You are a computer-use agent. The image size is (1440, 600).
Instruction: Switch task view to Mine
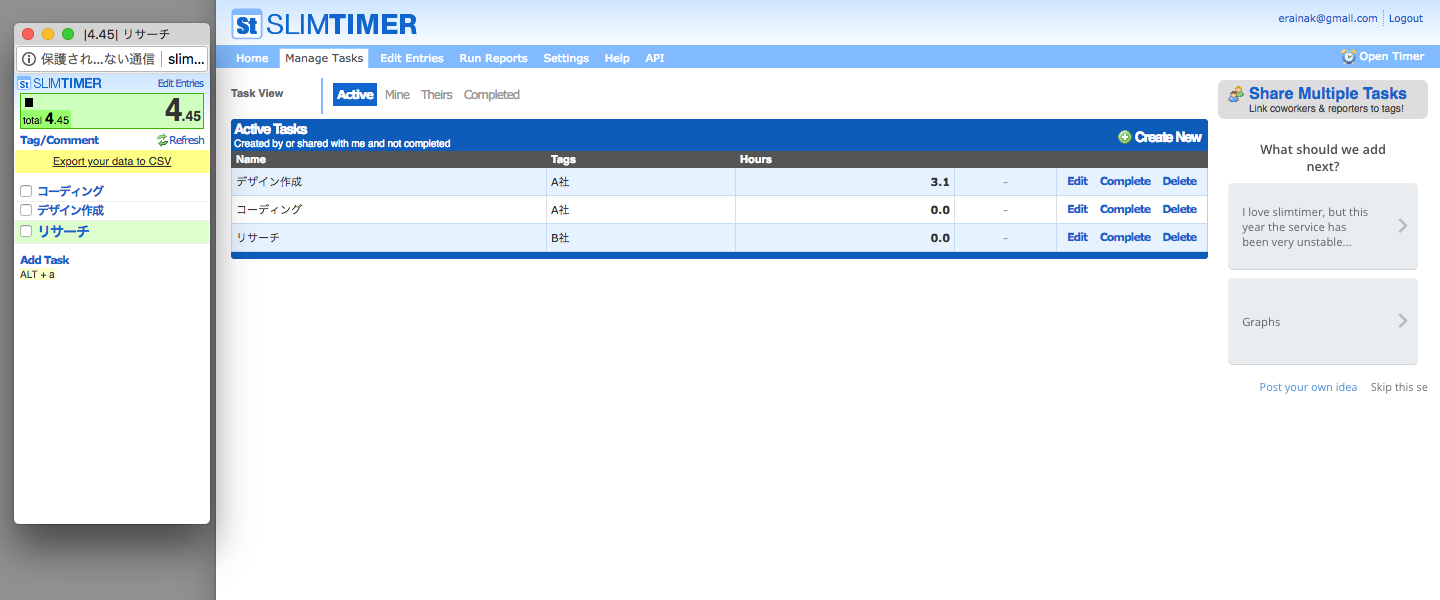point(397,95)
